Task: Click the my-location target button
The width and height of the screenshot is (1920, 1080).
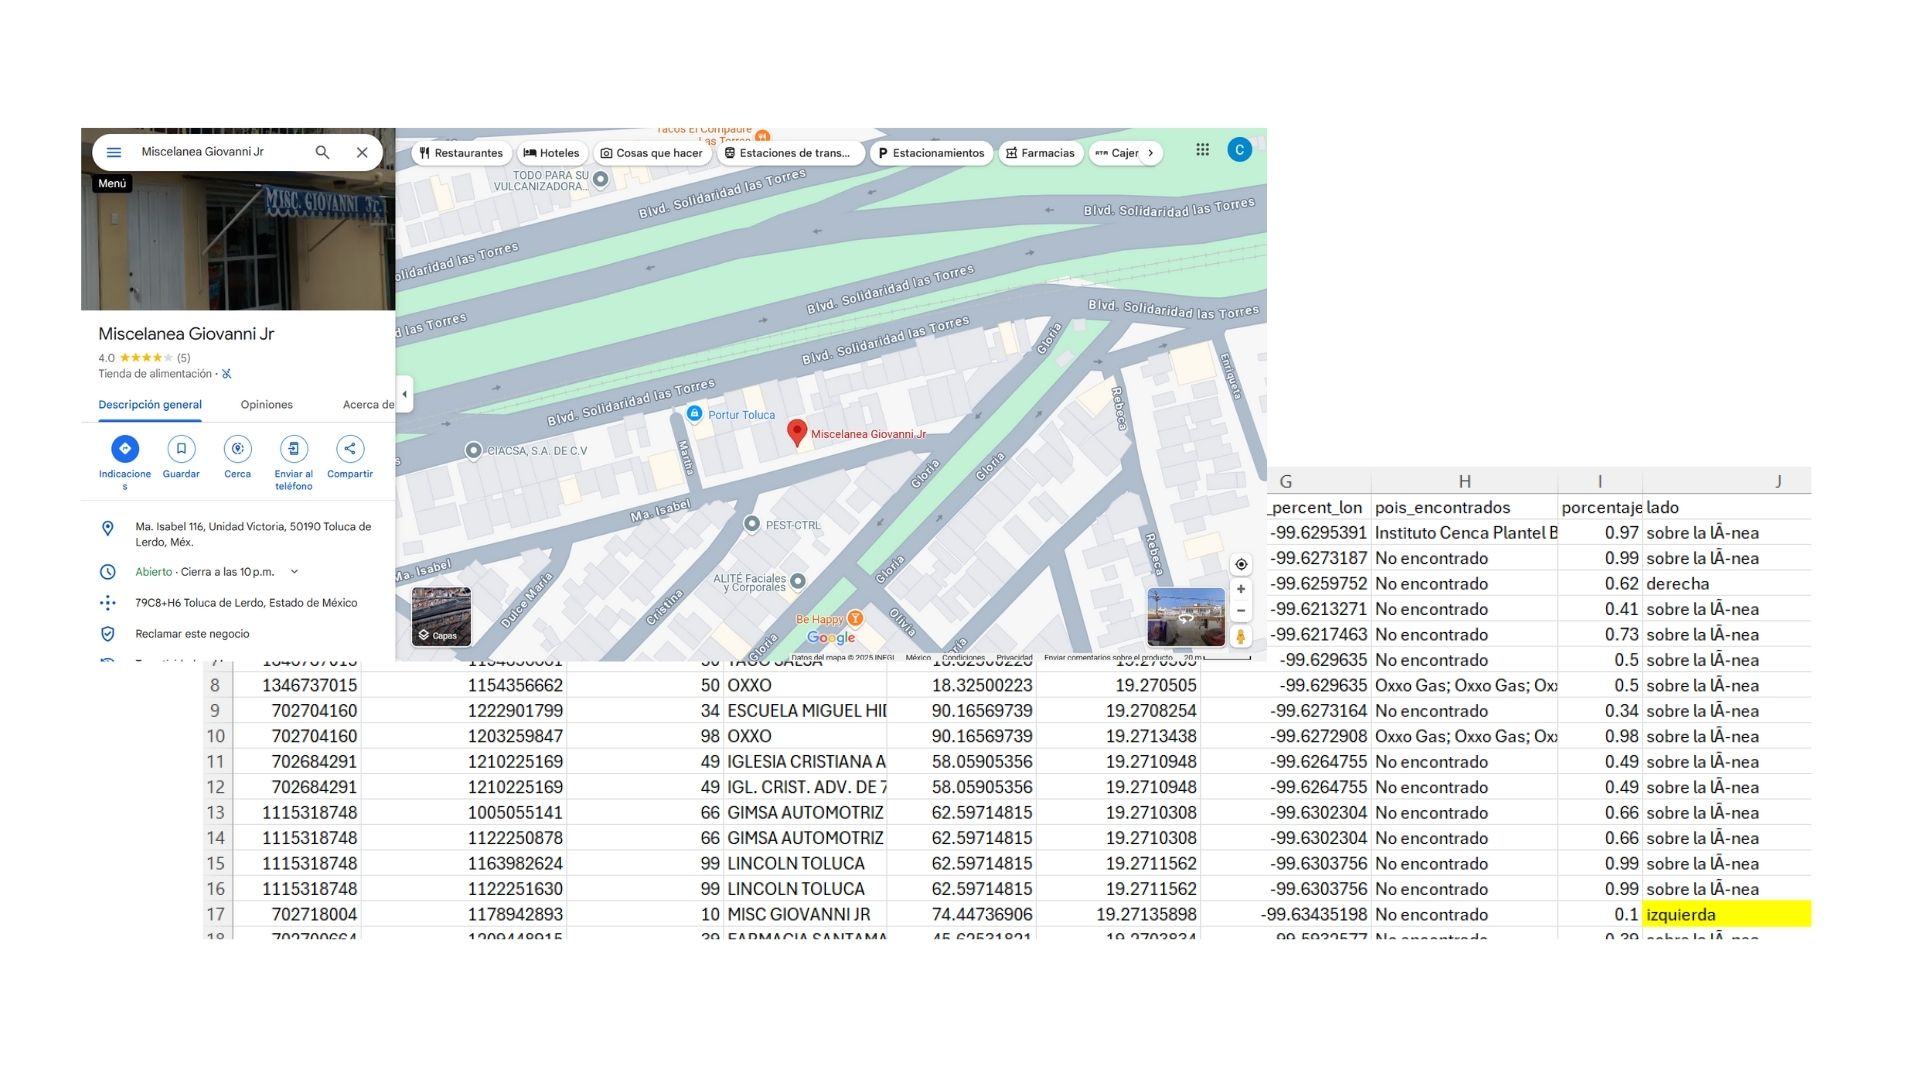Action: tap(1241, 565)
